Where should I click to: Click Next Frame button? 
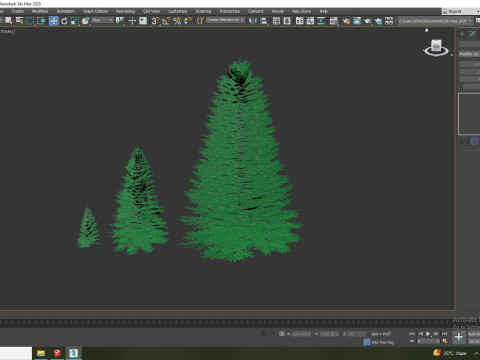(x=436, y=334)
